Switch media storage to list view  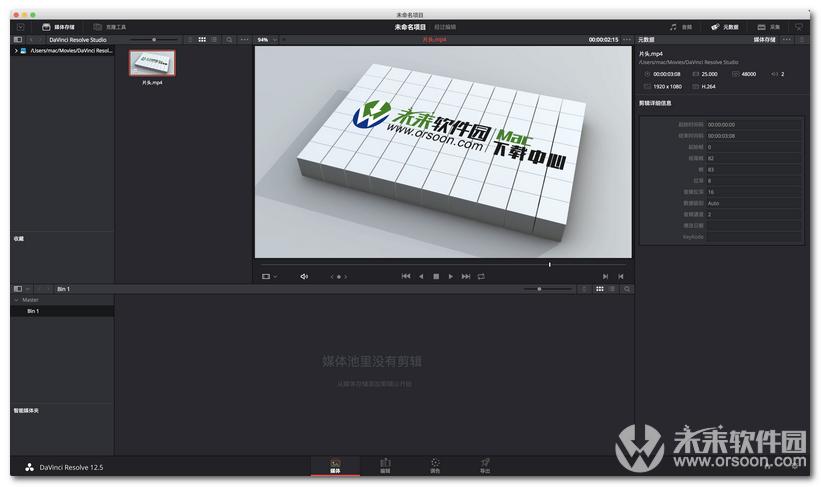coord(214,39)
